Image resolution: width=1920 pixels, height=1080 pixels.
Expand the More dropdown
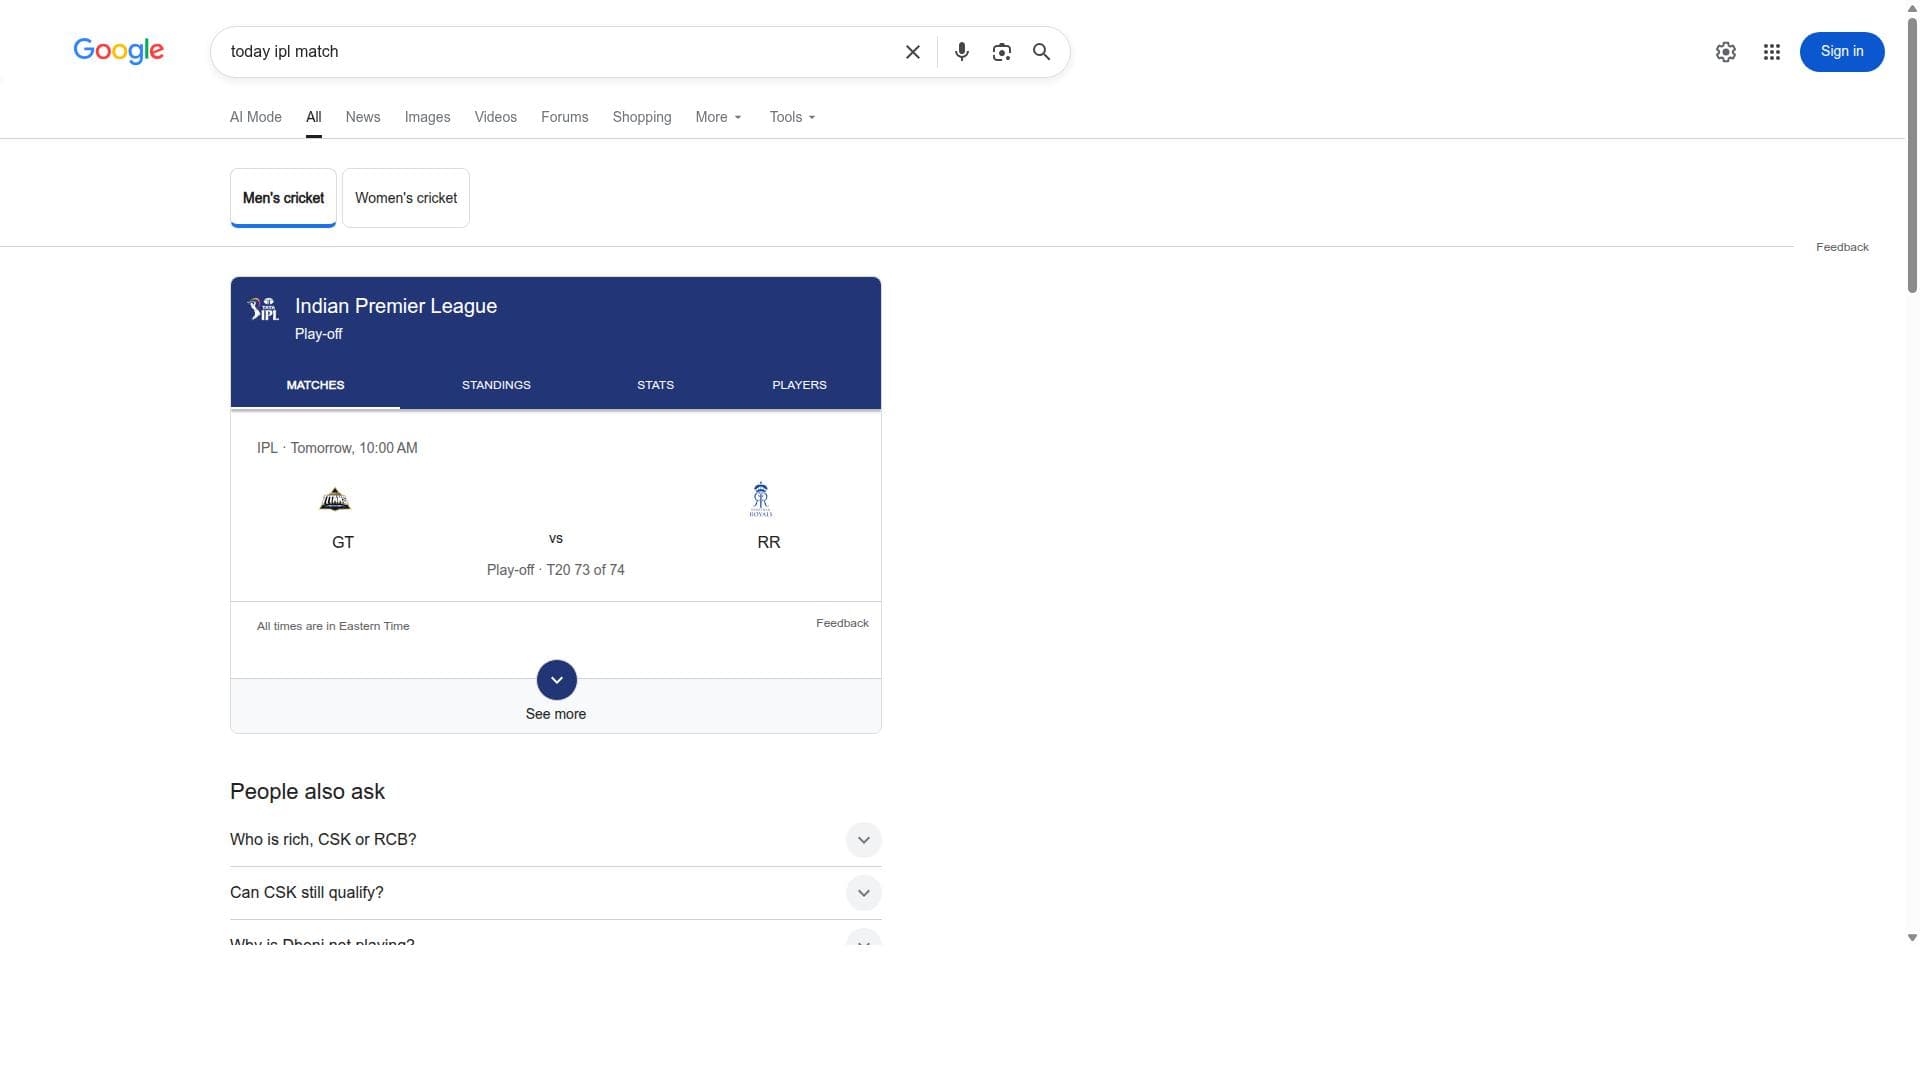click(718, 117)
